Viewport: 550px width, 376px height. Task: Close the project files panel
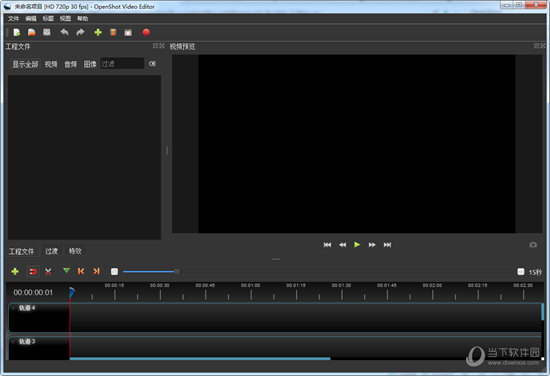pyautogui.click(x=162, y=46)
